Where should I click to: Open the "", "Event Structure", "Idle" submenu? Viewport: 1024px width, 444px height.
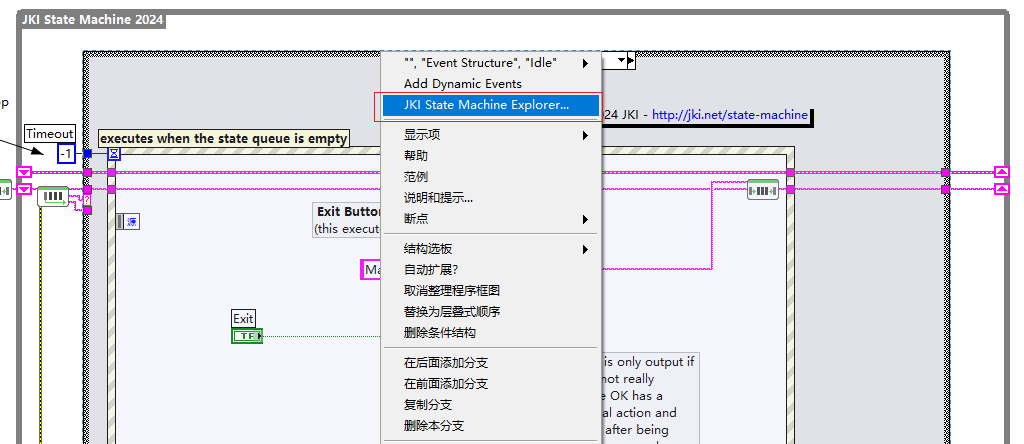[490, 63]
